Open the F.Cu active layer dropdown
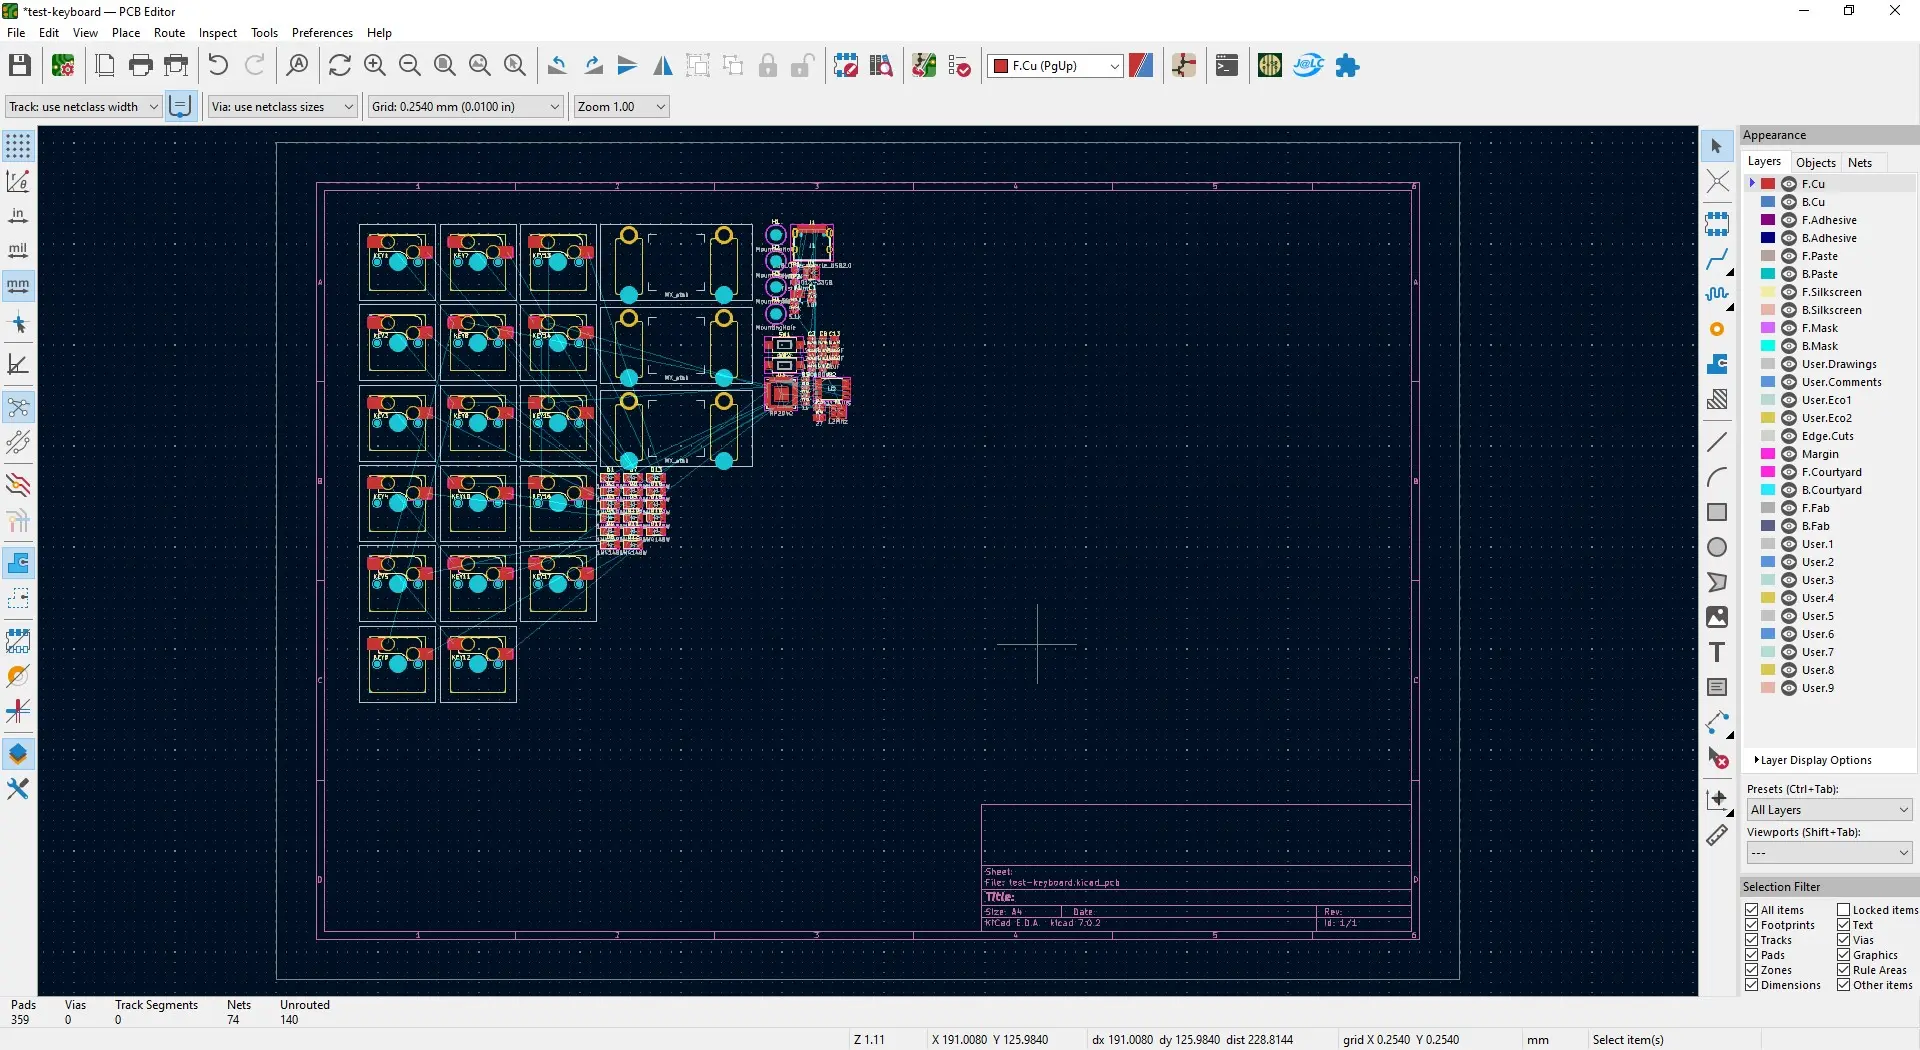The width and height of the screenshot is (1920, 1050). pyautogui.click(x=1055, y=66)
